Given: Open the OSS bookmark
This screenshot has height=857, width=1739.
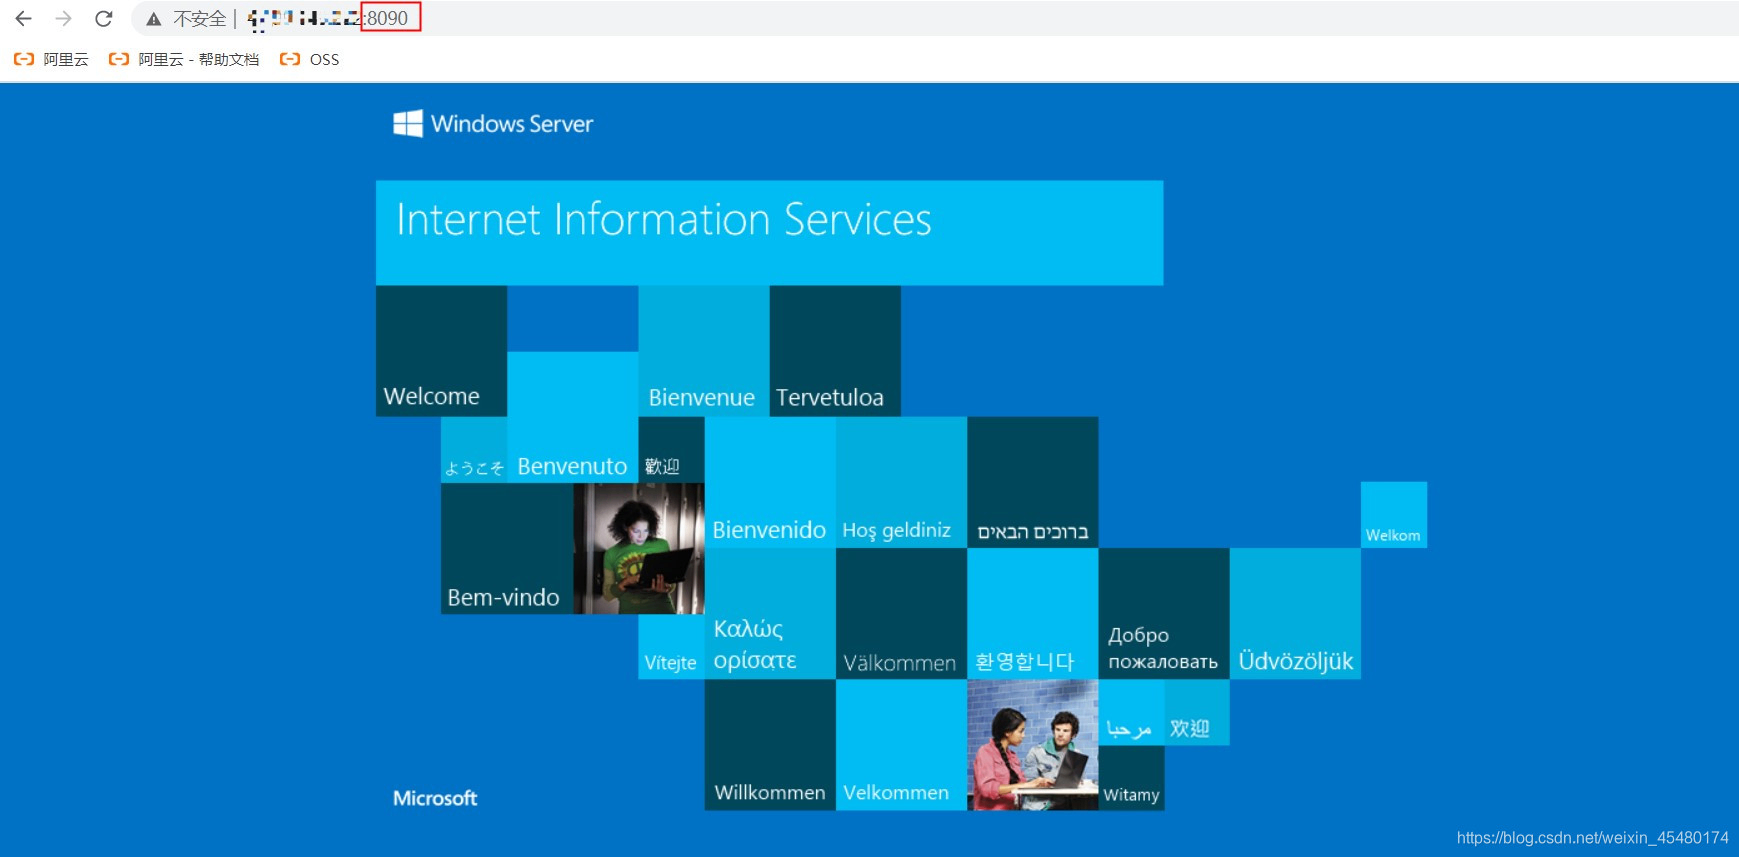Looking at the screenshot, I should pyautogui.click(x=310, y=59).
